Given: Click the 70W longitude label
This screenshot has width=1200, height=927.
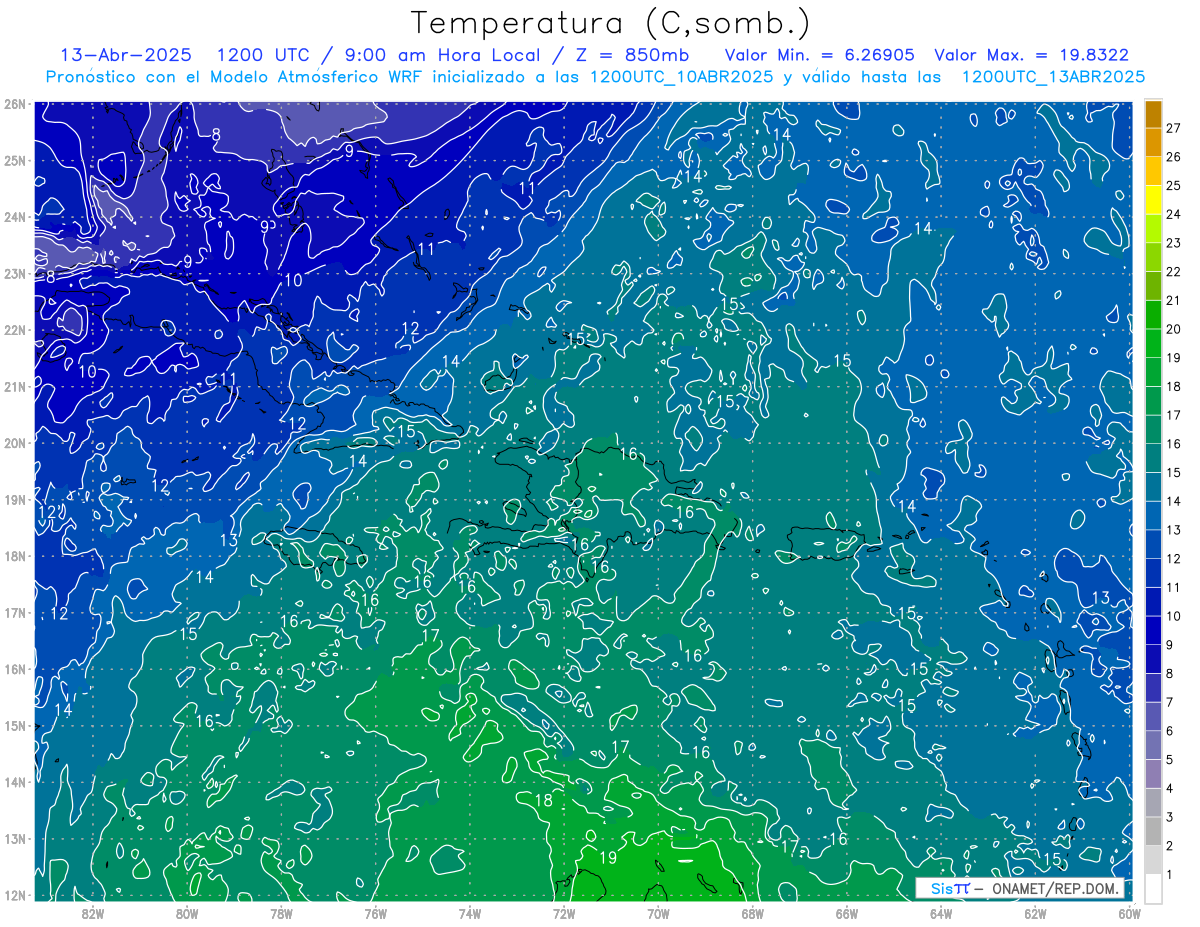Looking at the screenshot, I should point(658,913).
